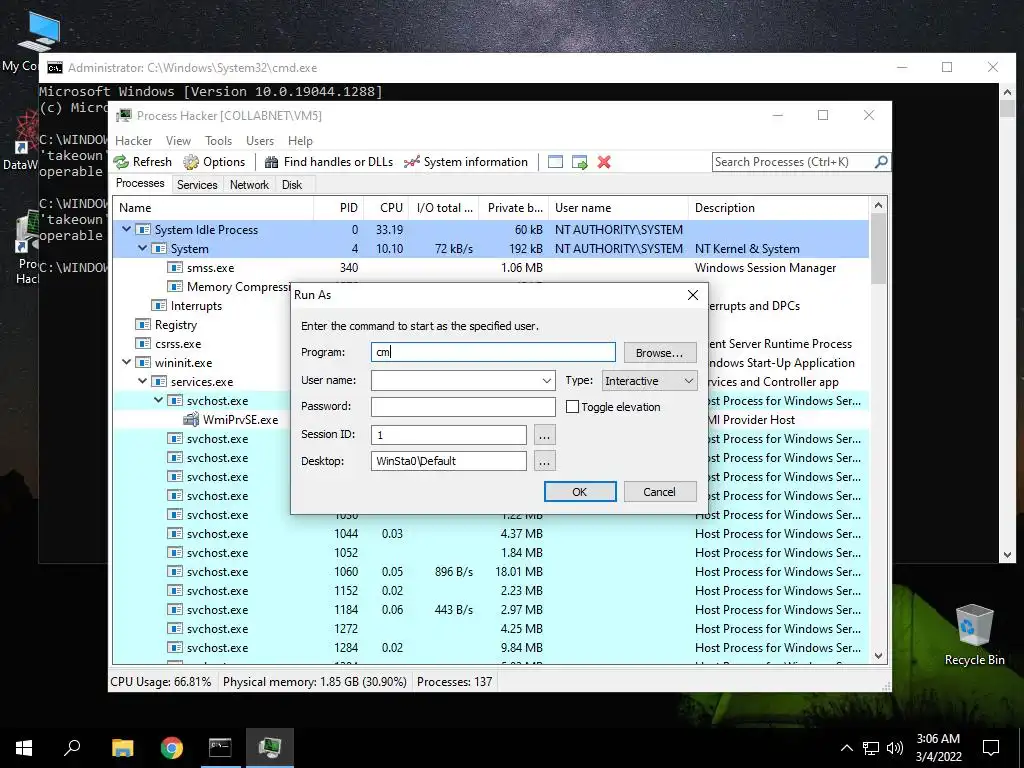The height and width of the screenshot is (768, 1024).
Task: Collapse the services.exe tree node
Action: 142,381
